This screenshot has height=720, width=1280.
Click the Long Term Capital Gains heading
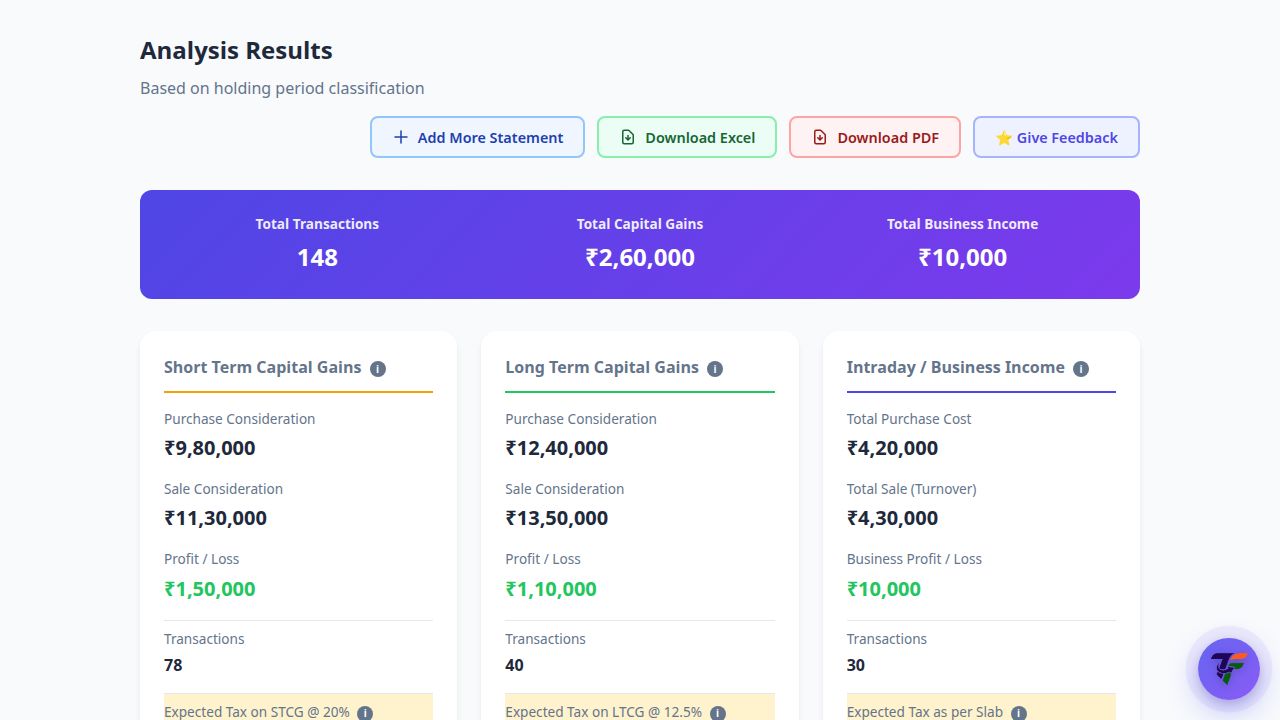[x=602, y=367]
